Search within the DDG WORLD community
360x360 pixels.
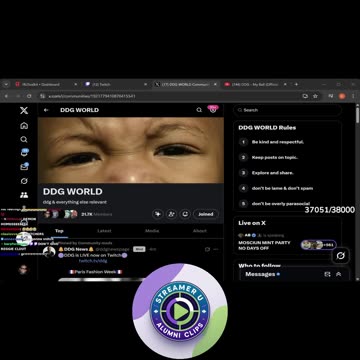pos(199,110)
